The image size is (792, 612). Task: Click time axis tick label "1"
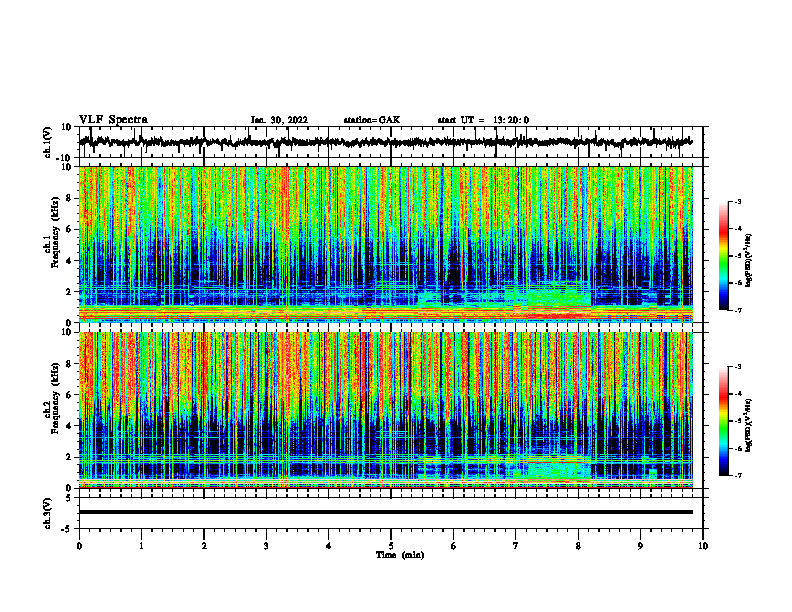[x=141, y=546]
